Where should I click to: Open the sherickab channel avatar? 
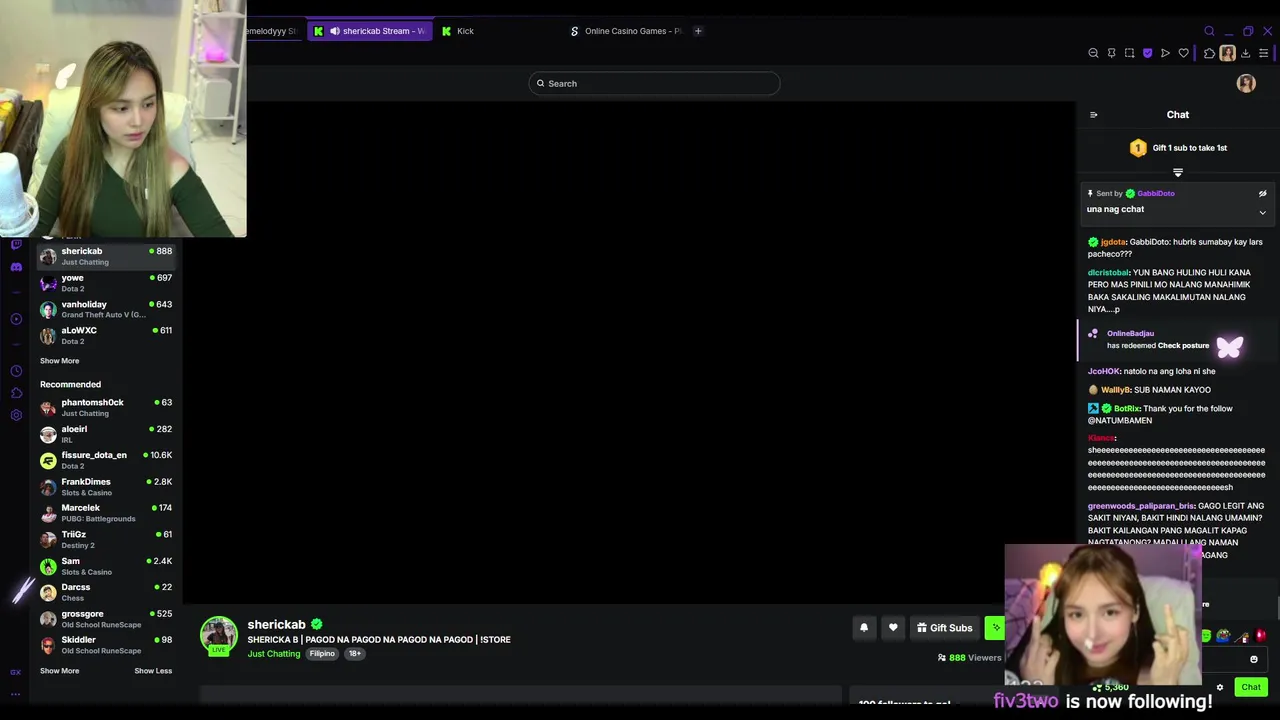219,636
